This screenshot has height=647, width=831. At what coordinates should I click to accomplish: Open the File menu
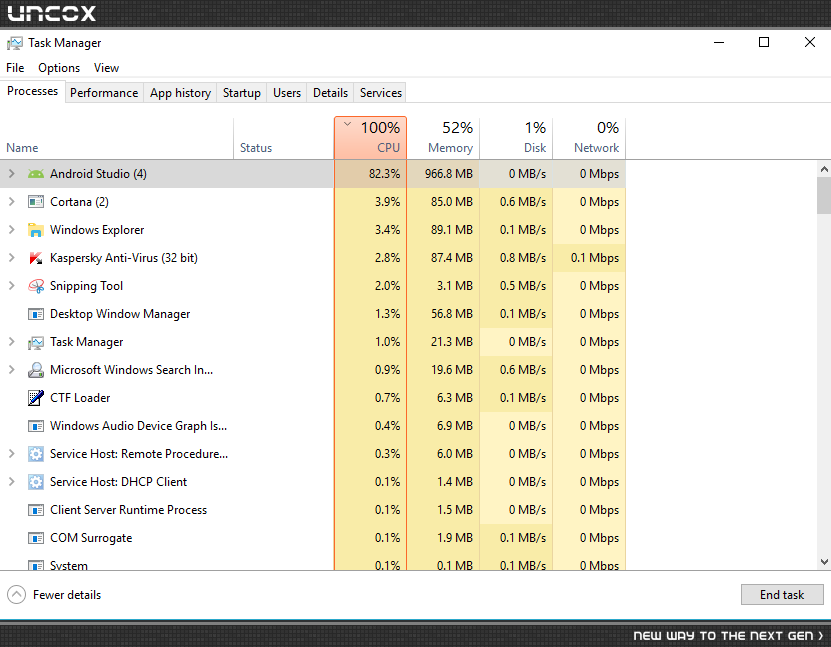(x=15, y=68)
